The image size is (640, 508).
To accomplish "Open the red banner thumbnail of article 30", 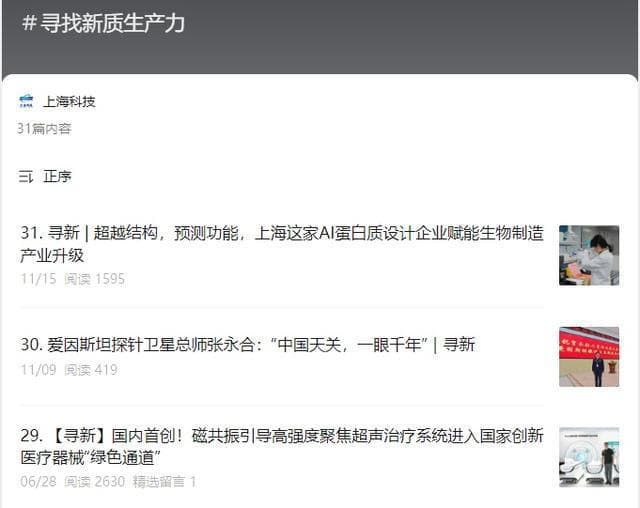I will (588, 357).
